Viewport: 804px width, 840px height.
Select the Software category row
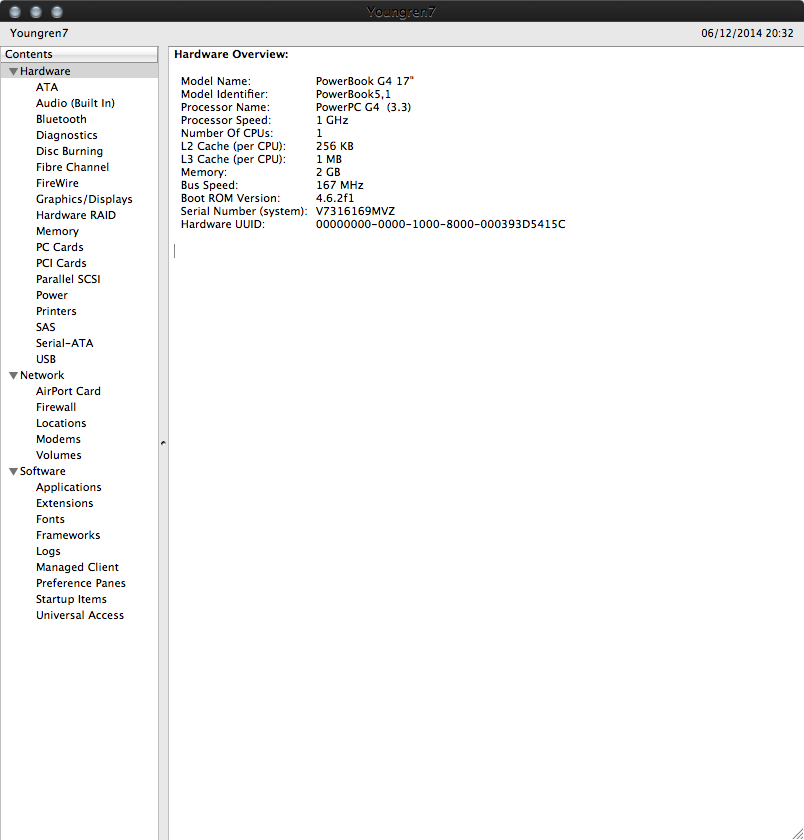click(x=79, y=471)
